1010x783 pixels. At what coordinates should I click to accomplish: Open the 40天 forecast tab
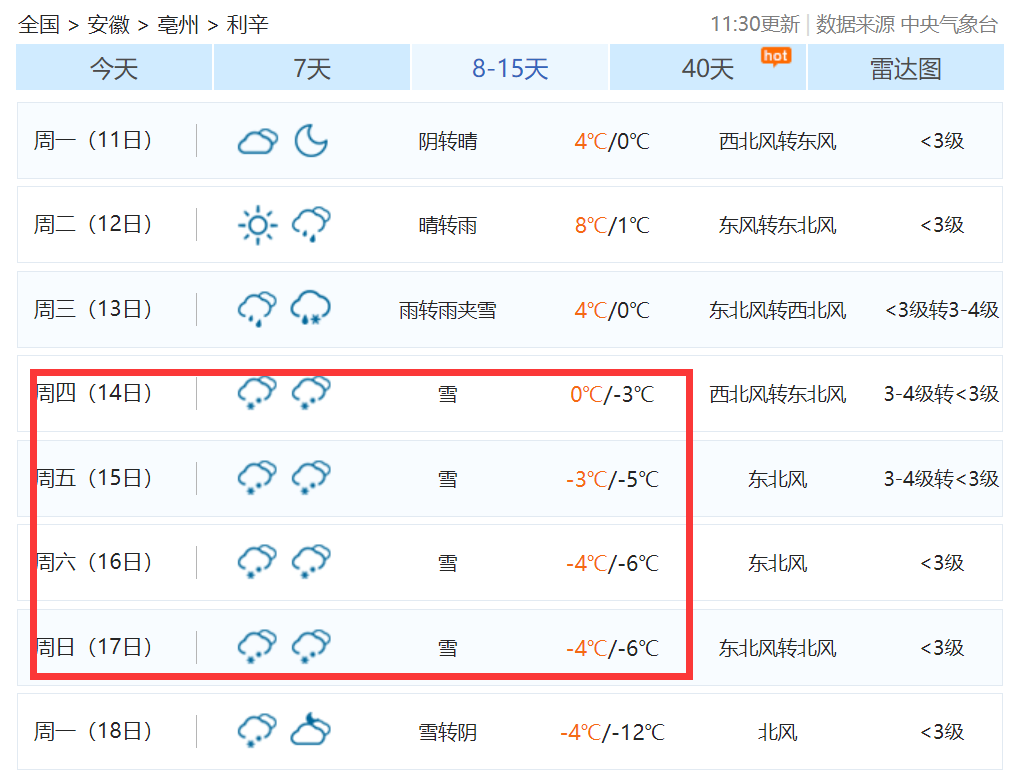point(708,68)
